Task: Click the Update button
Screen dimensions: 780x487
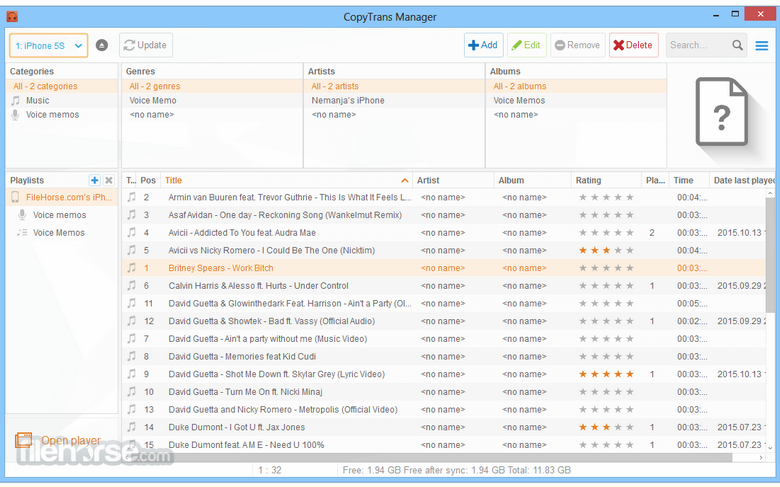Action: click(x=146, y=45)
